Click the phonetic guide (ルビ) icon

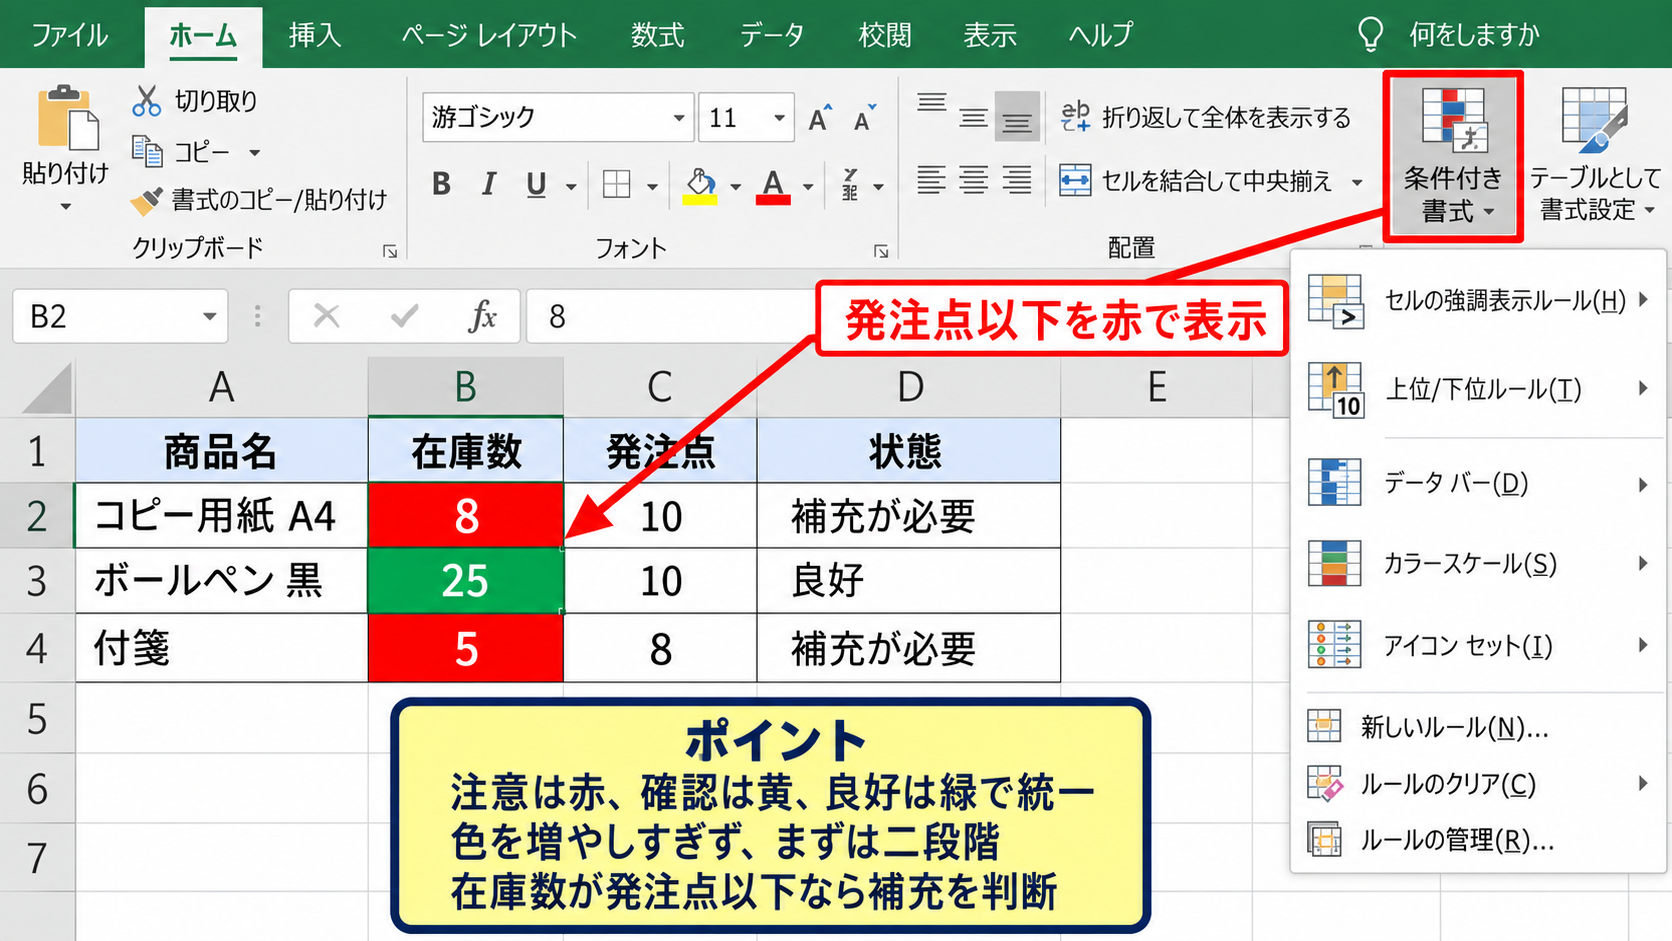coord(850,185)
